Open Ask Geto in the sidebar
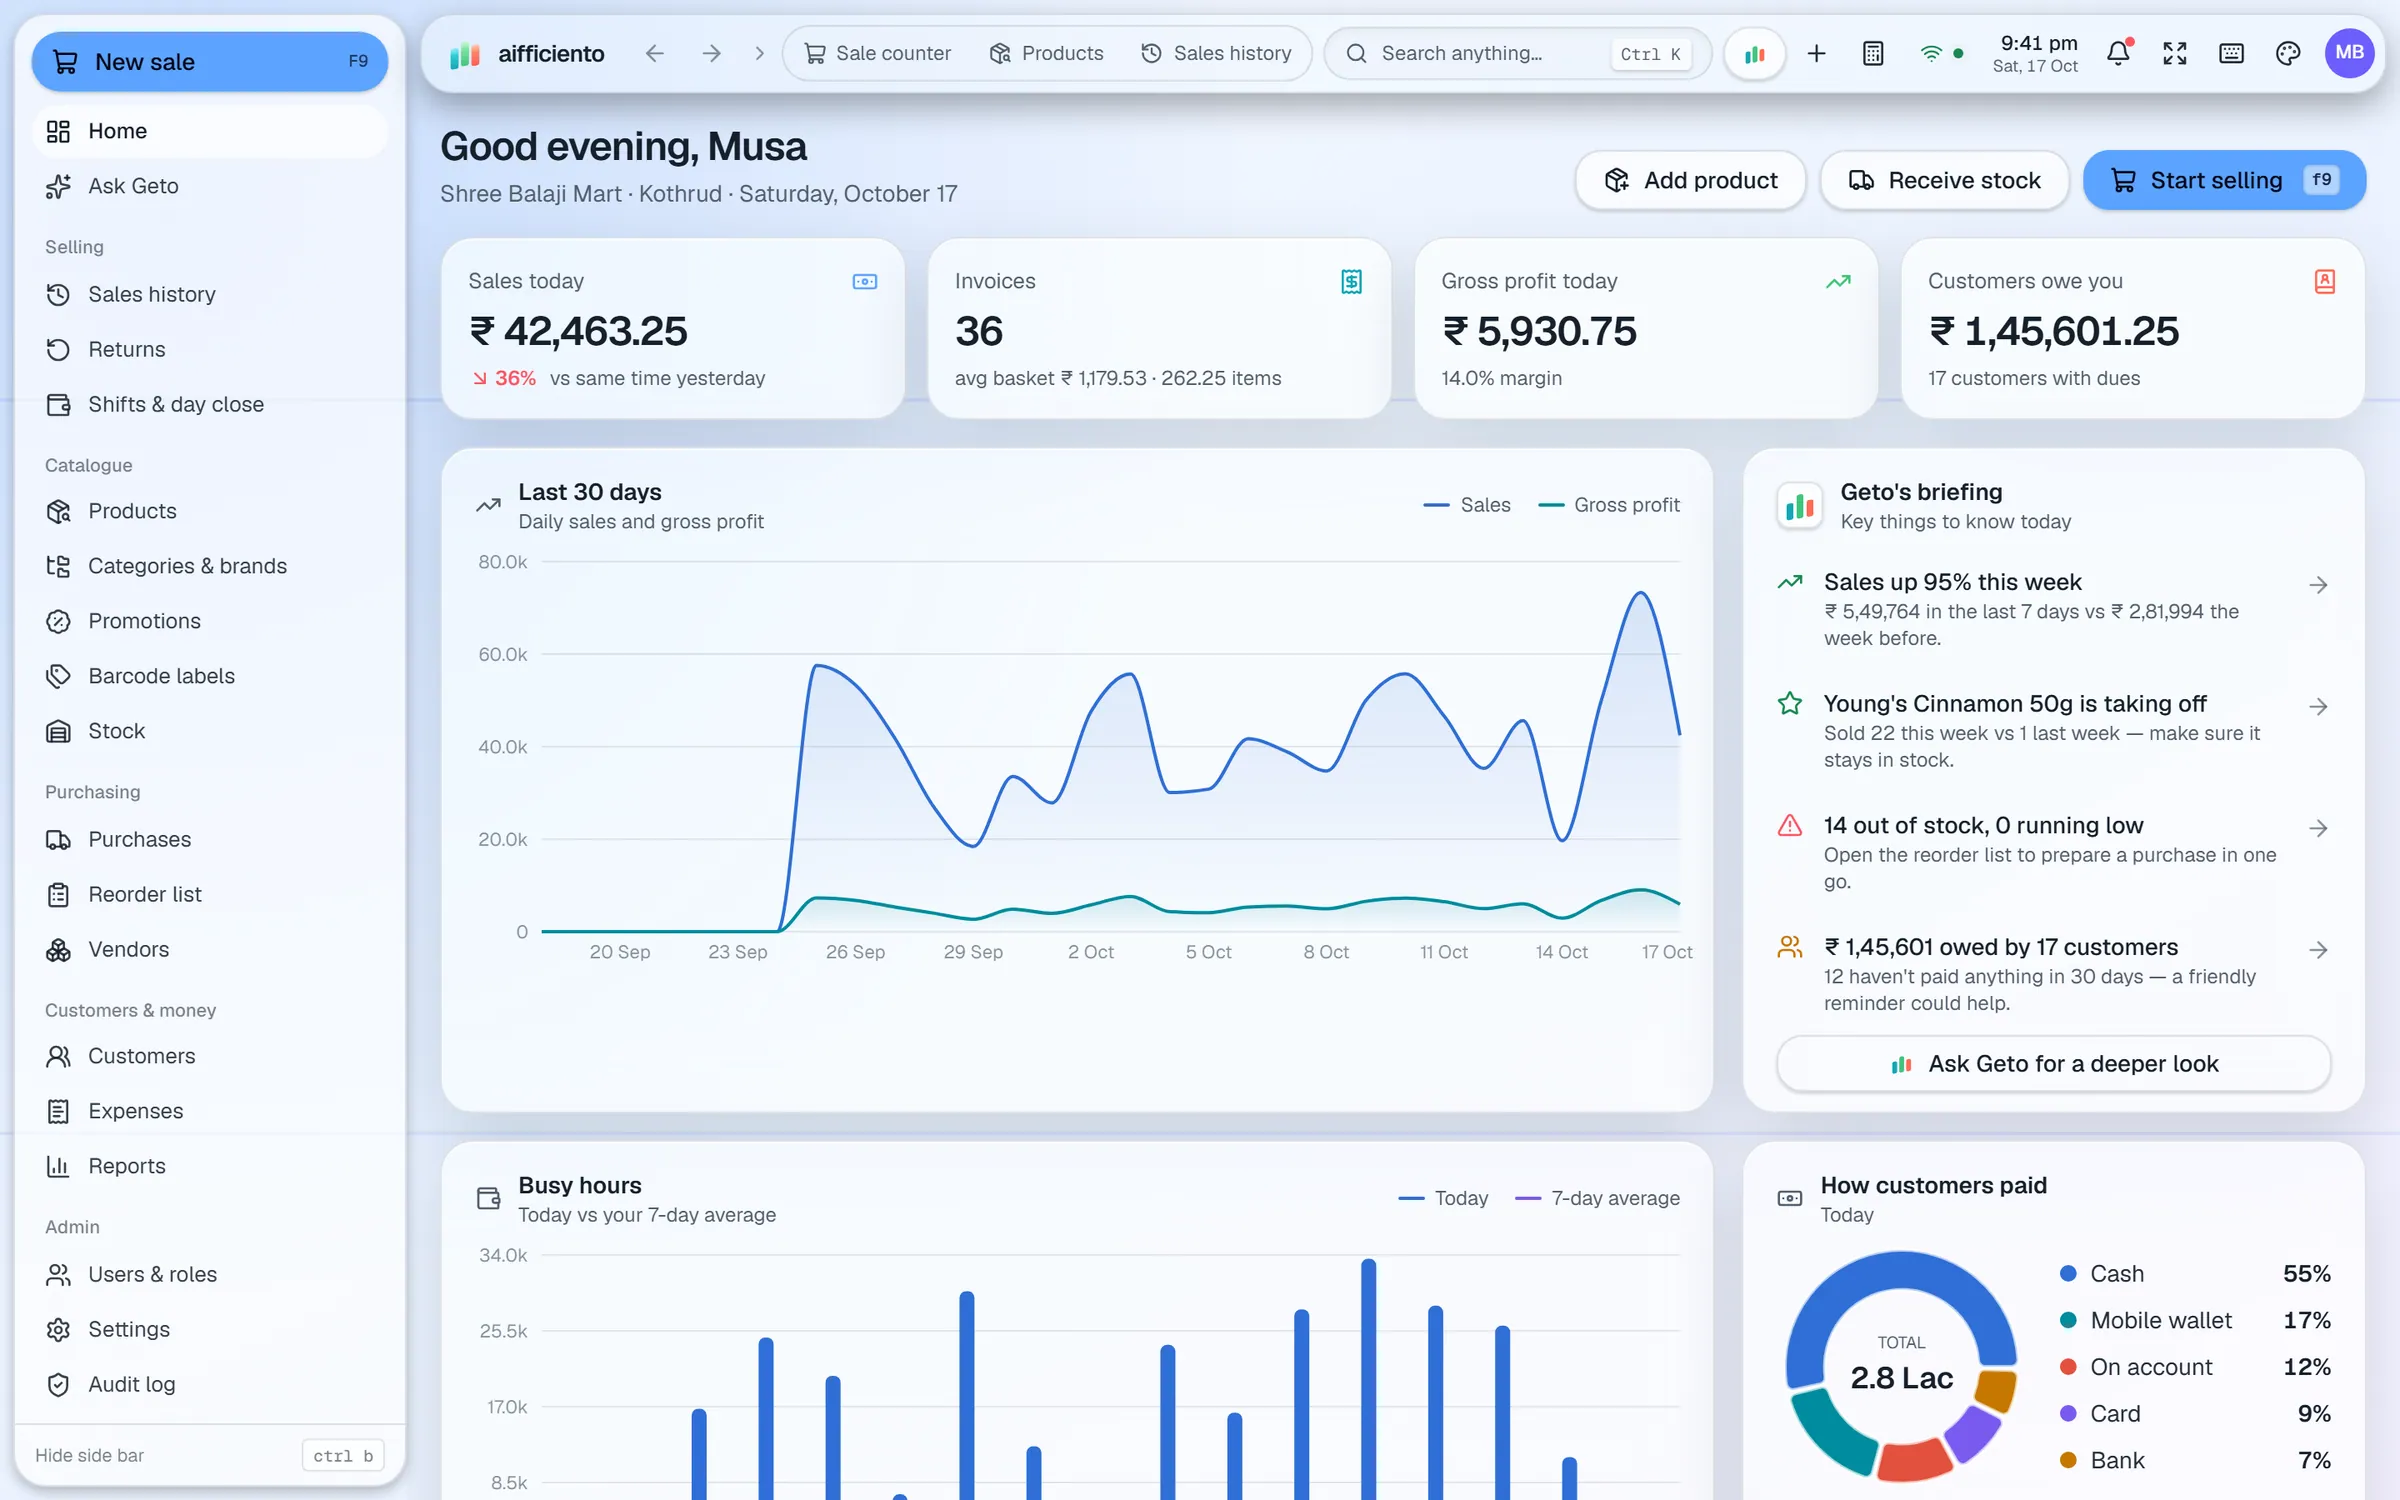Image resolution: width=2400 pixels, height=1500 pixels. click(209, 186)
